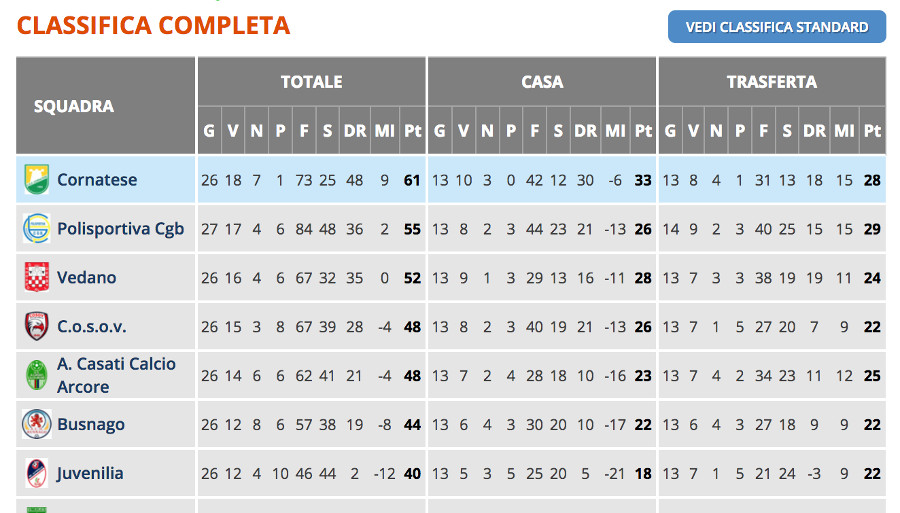Click the Juvenilia team crest icon

(37, 473)
